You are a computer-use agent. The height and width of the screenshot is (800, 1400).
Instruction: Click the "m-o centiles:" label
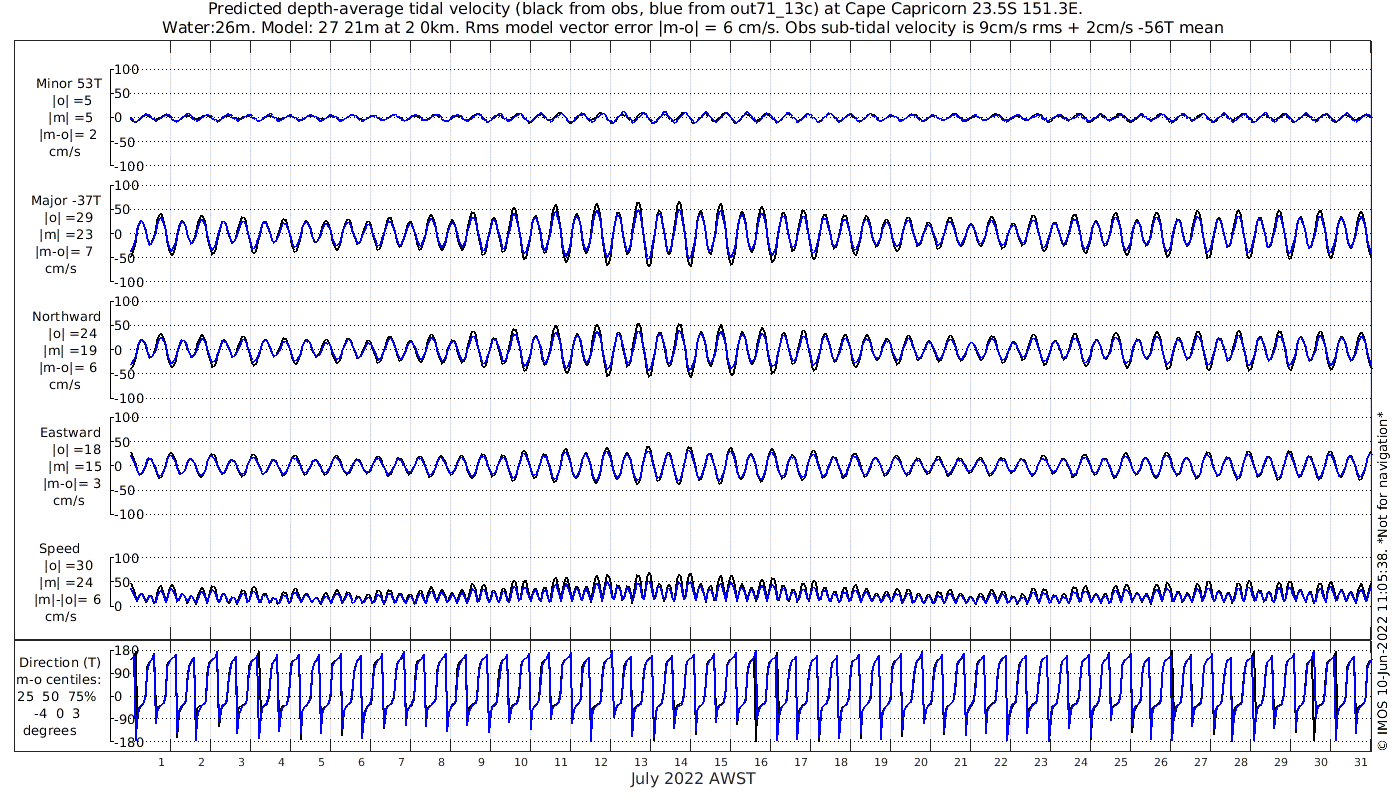(60, 679)
